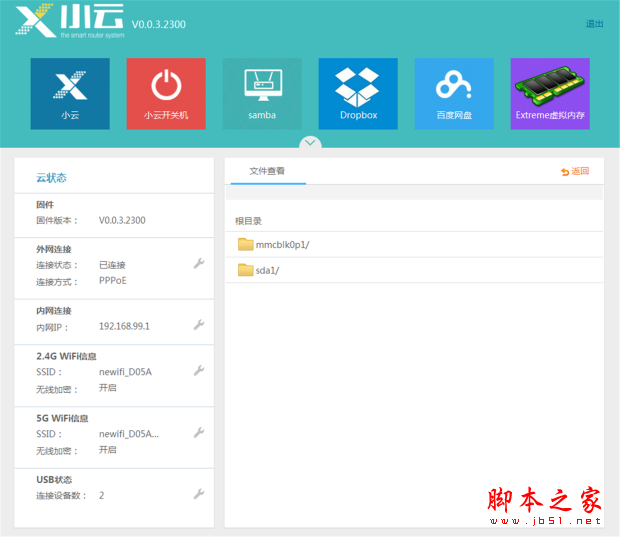
Task: Click the 返回 back link
Action: coord(575,171)
